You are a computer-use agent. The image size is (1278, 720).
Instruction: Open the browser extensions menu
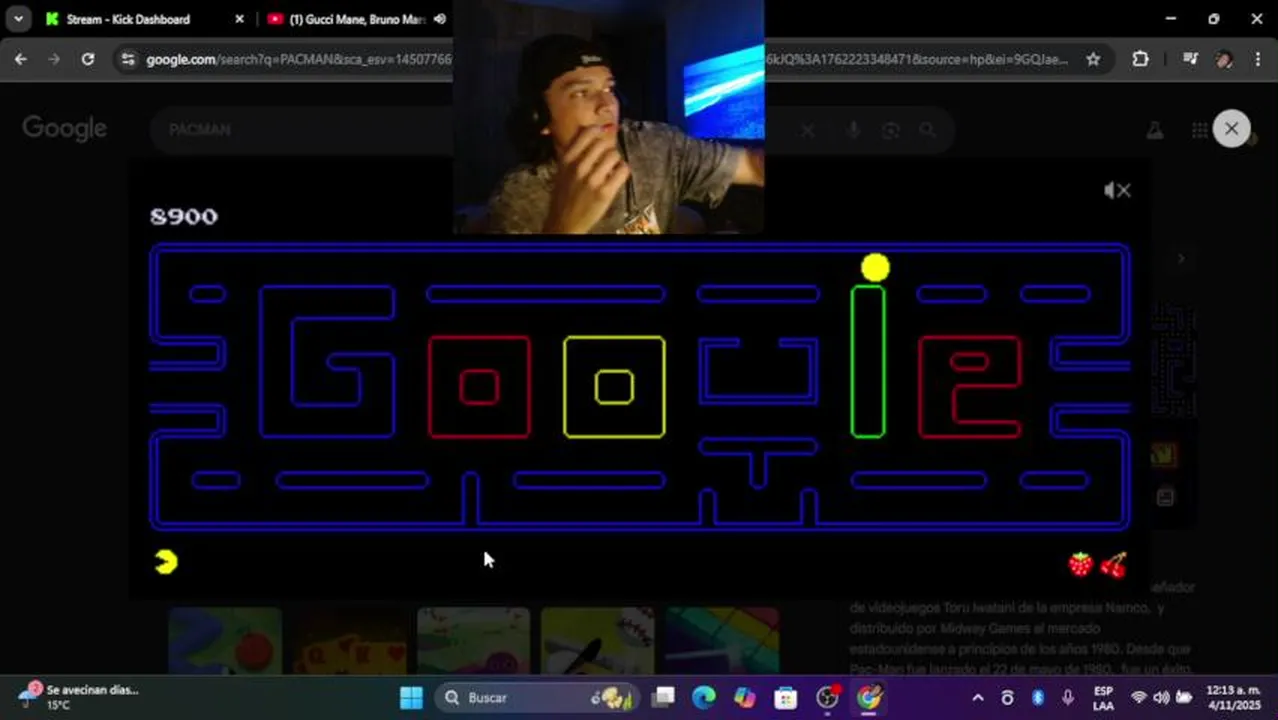click(x=1140, y=59)
